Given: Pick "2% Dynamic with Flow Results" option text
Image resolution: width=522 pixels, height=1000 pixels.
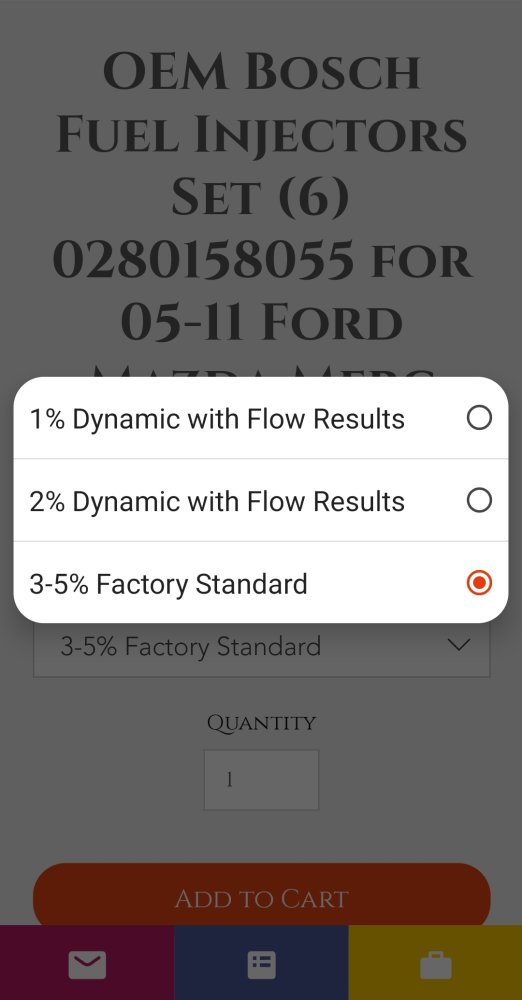Looking at the screenshot, I should (x=217, y=501).
